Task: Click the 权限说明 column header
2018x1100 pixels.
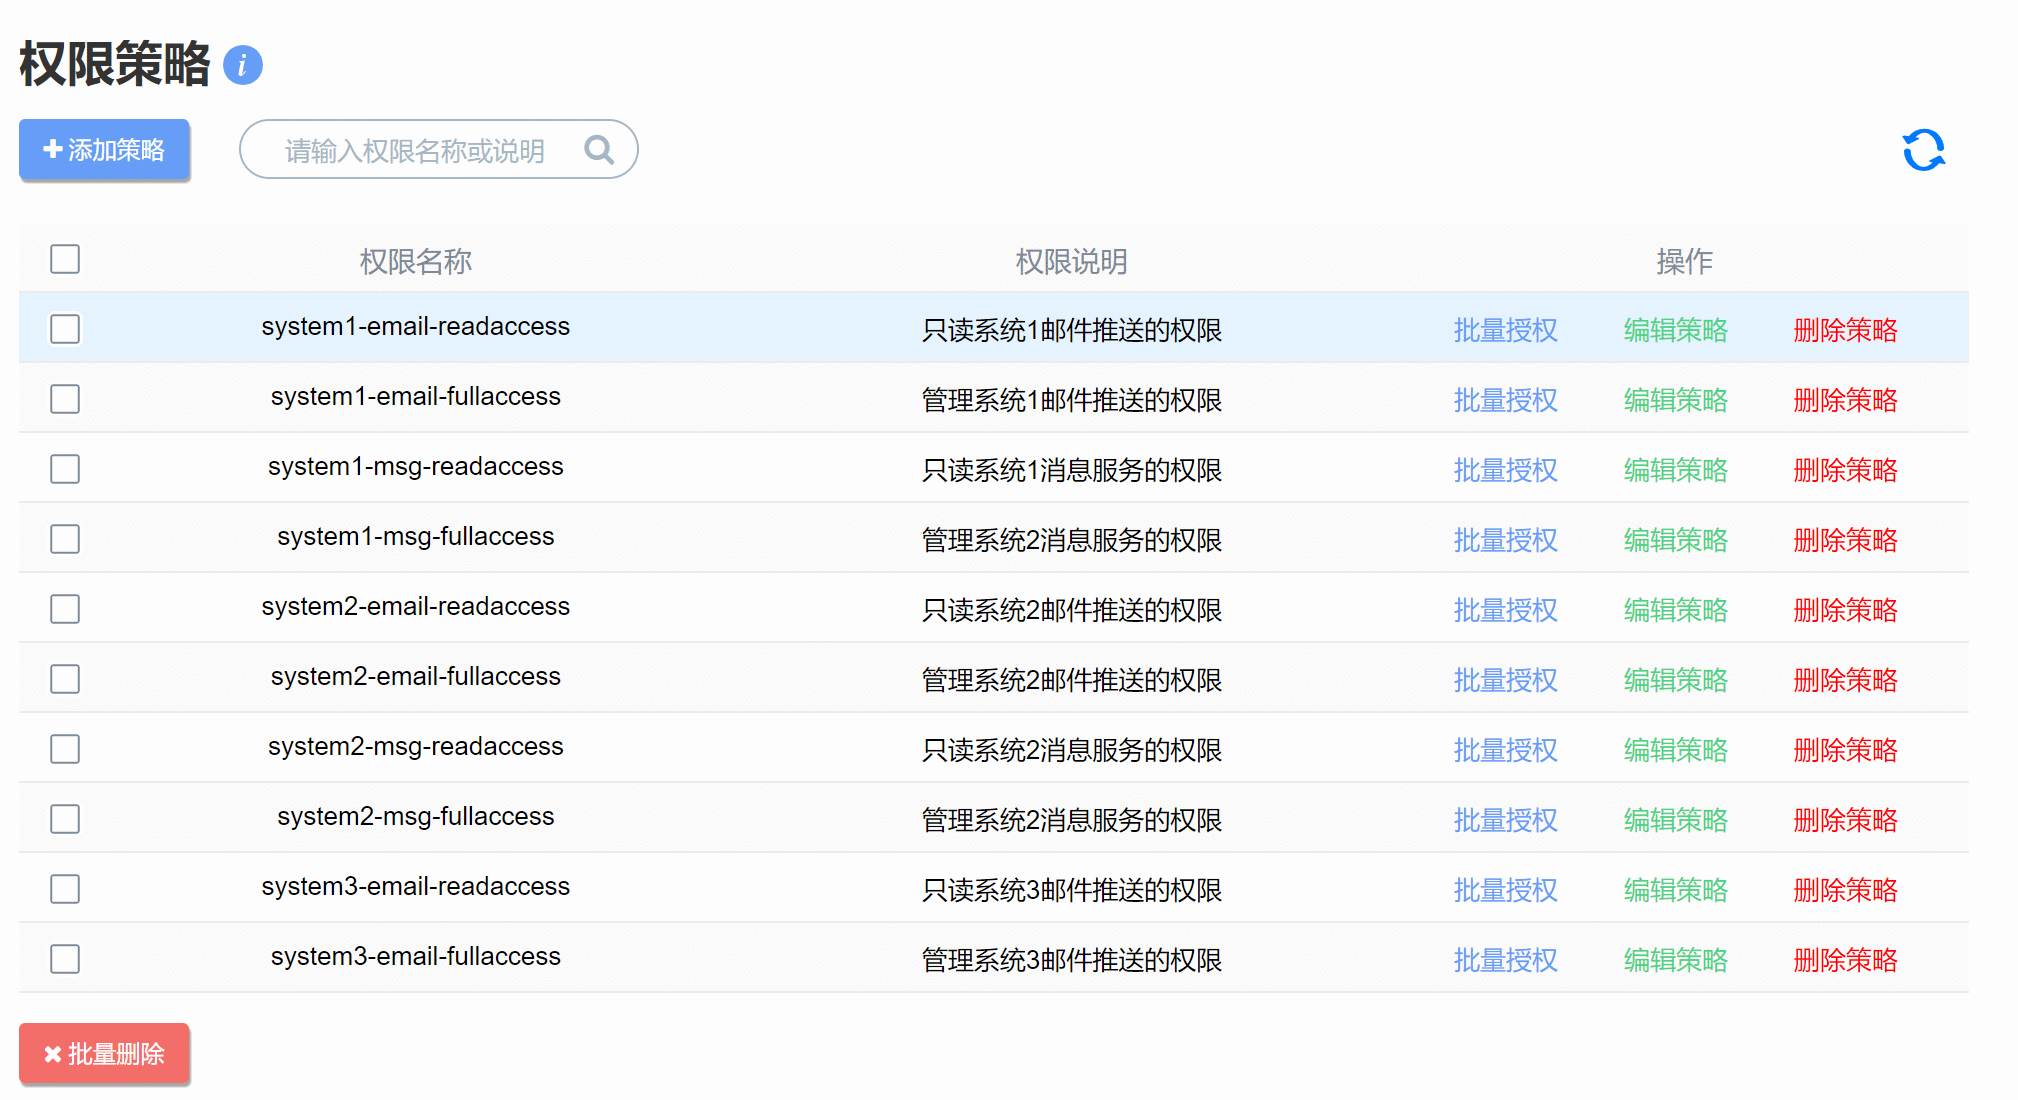Action: tap(1071, 261)
